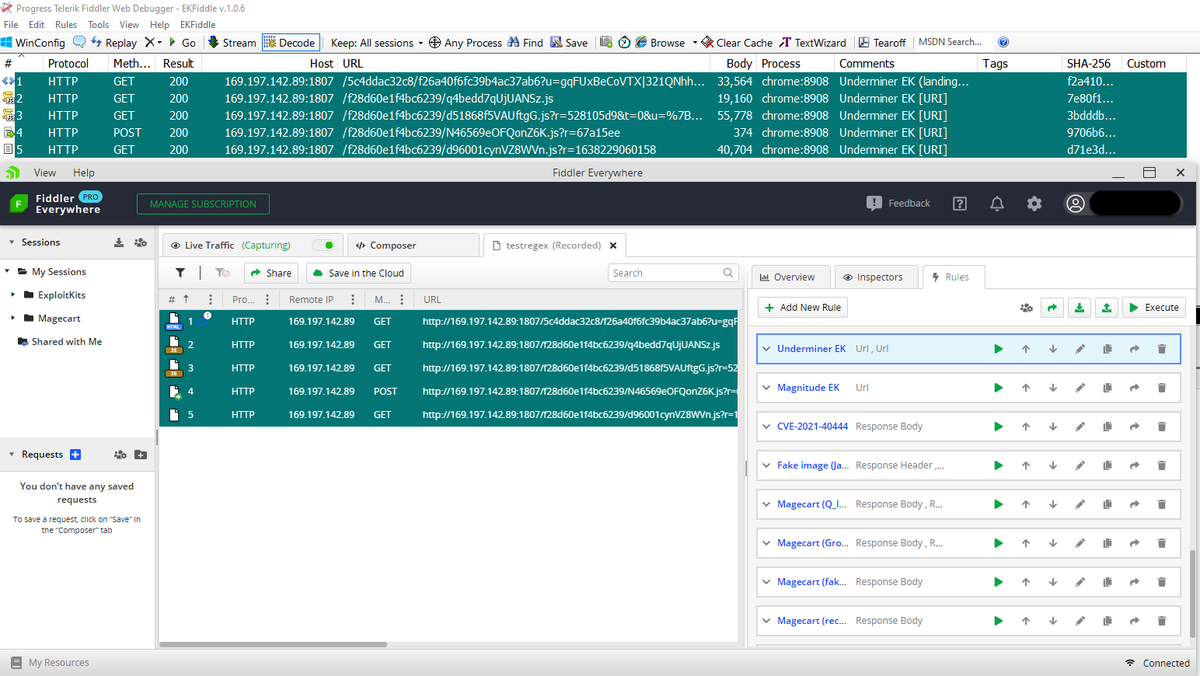This screenshot has width=1200, height=676.
Task: Open the notifications bell icon
Action: coord(997,204)
